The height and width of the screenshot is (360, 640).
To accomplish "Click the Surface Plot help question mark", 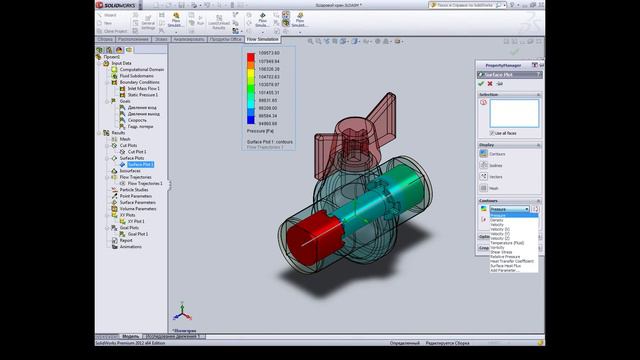I will (539, 75).
